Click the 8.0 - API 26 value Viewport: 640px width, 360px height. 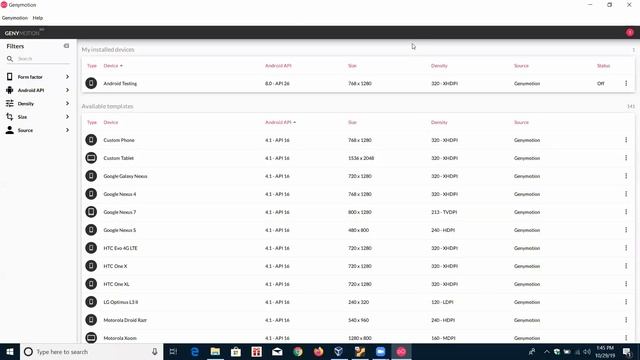[x=277, y=84]
